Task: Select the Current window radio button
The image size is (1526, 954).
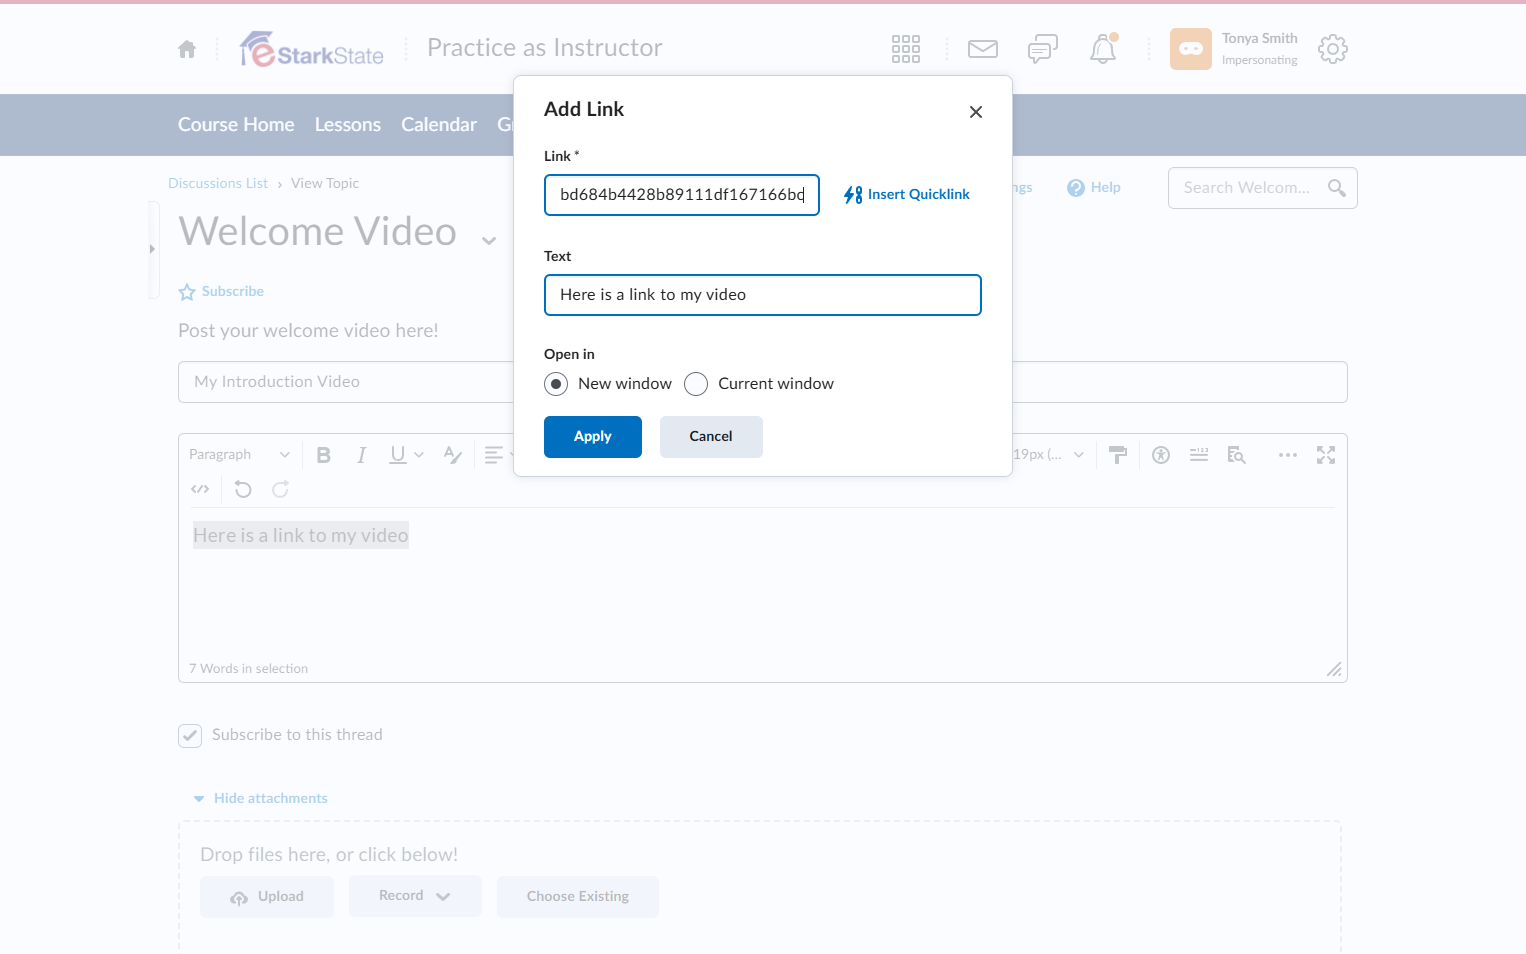Action: coord(696,384)
